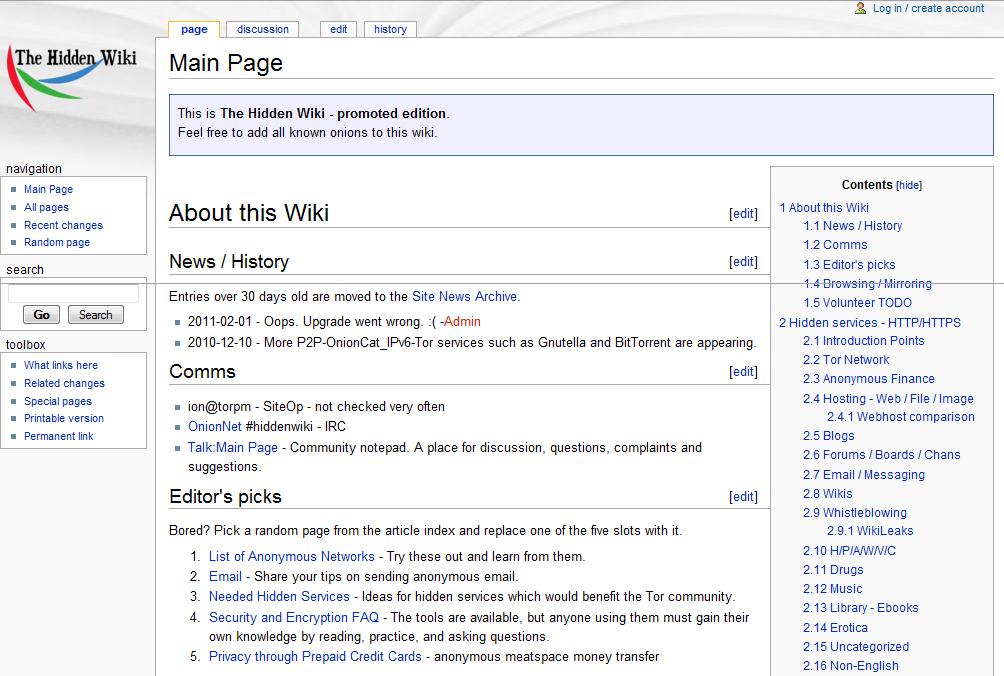
Task: Open Random page from navigation
Action: point(57,242)
